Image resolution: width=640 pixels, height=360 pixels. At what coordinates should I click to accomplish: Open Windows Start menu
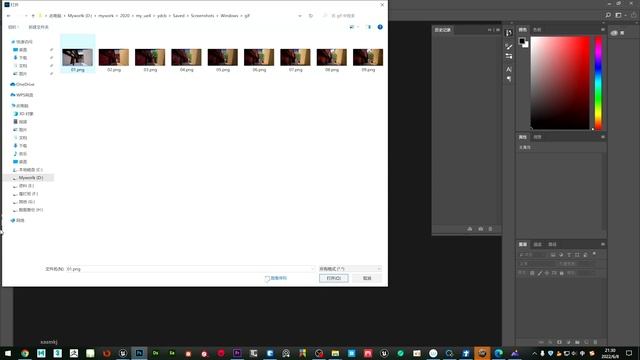[8, 353]
